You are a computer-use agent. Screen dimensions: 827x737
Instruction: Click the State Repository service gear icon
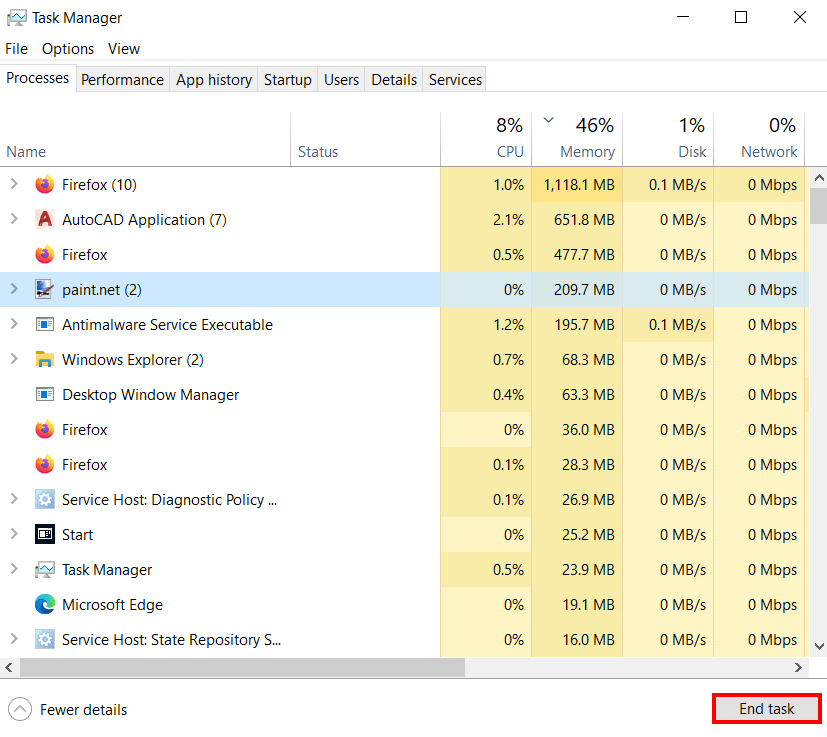click(x=45, y=639)
